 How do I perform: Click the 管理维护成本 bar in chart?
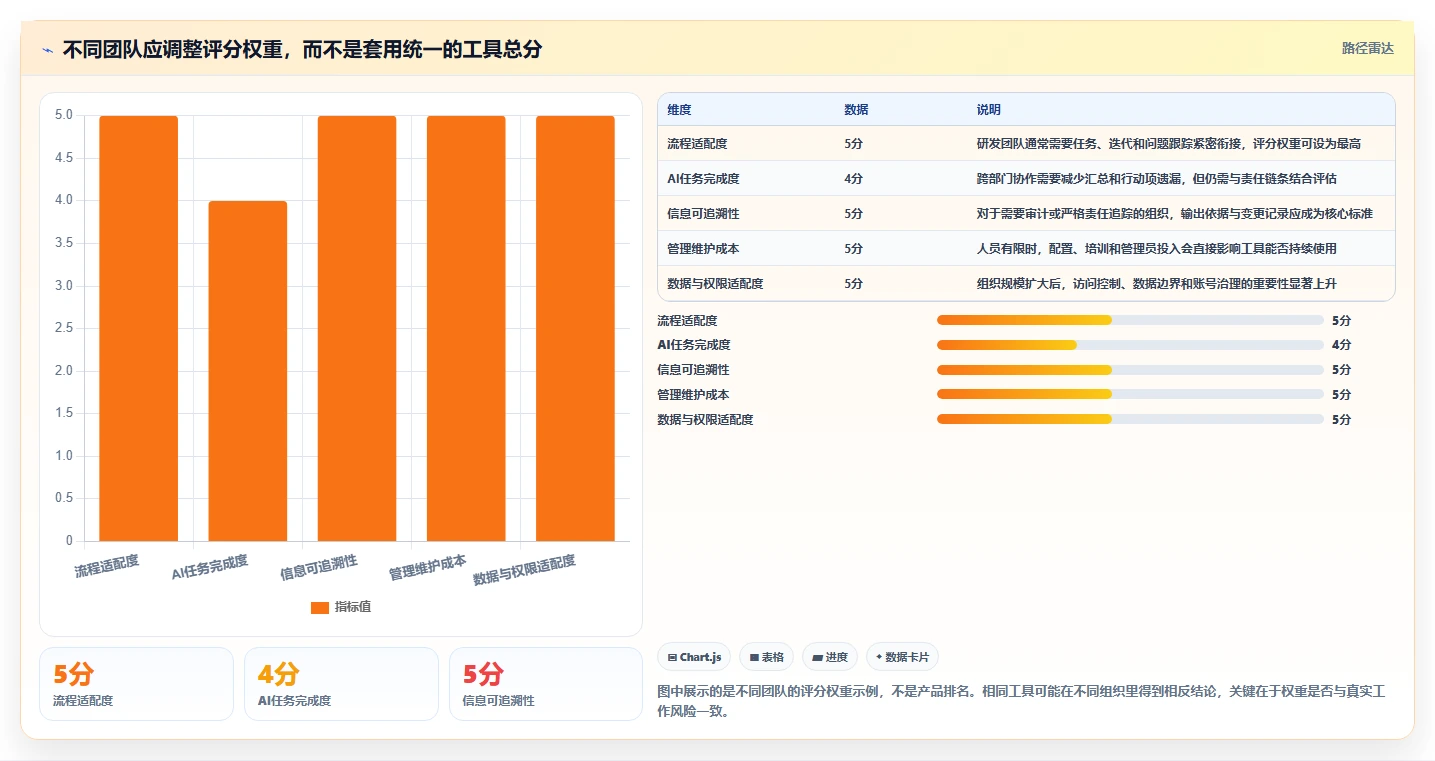point(466,328)
